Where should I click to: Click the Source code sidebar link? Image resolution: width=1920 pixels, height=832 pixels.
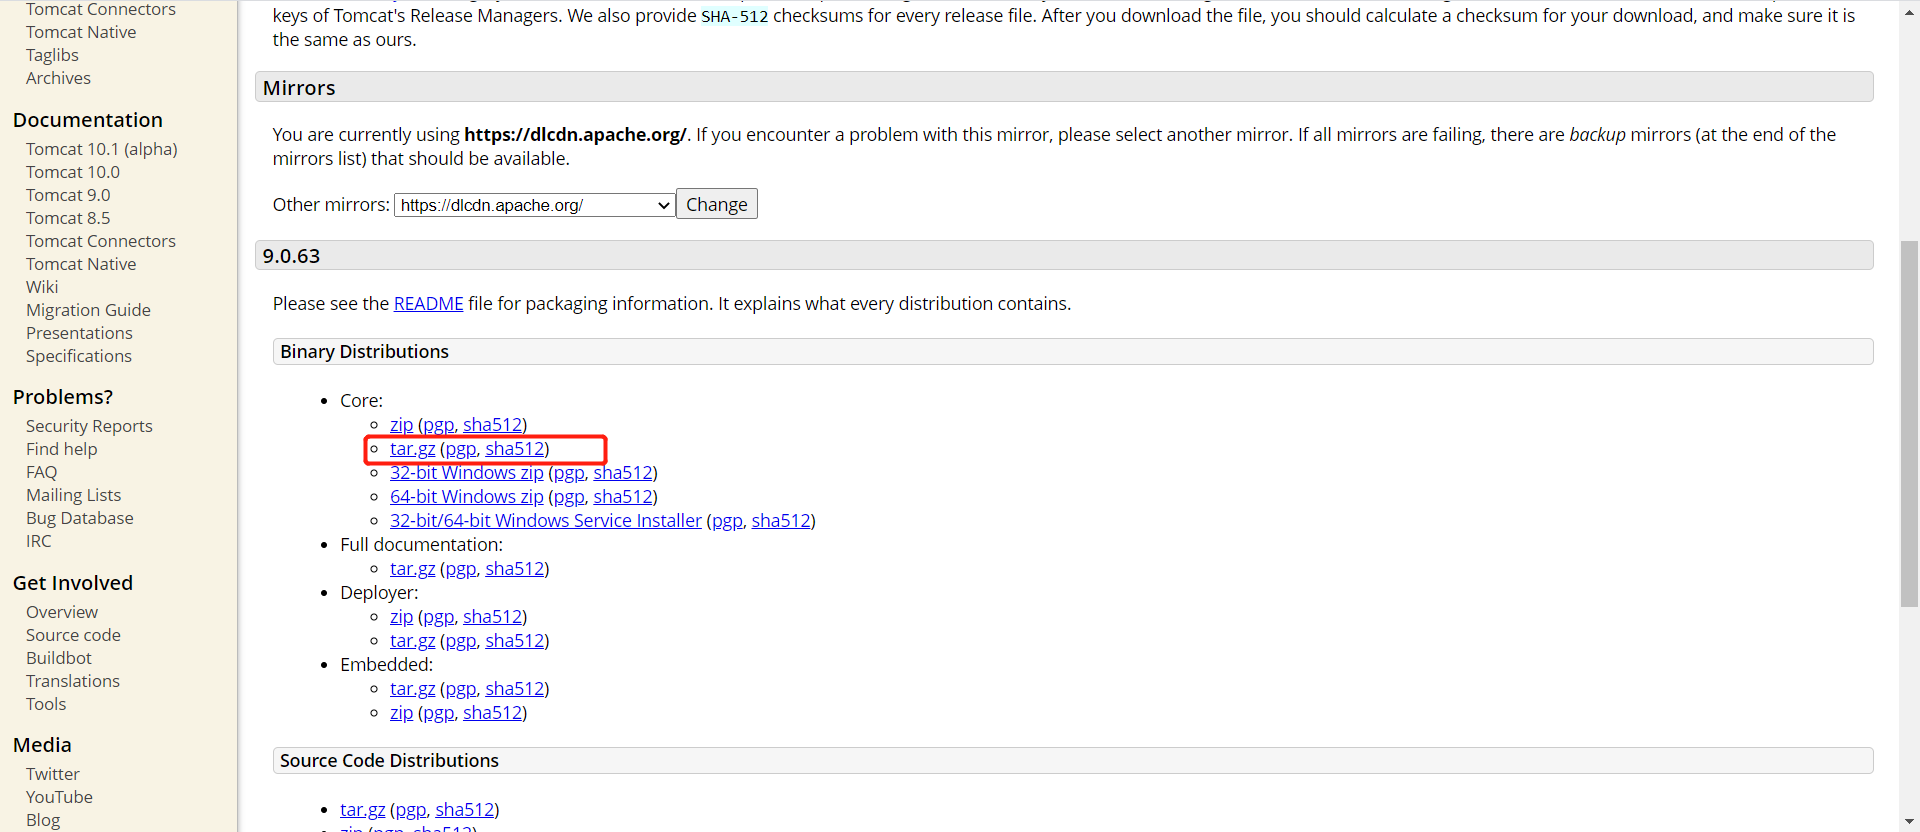[73, 635]
